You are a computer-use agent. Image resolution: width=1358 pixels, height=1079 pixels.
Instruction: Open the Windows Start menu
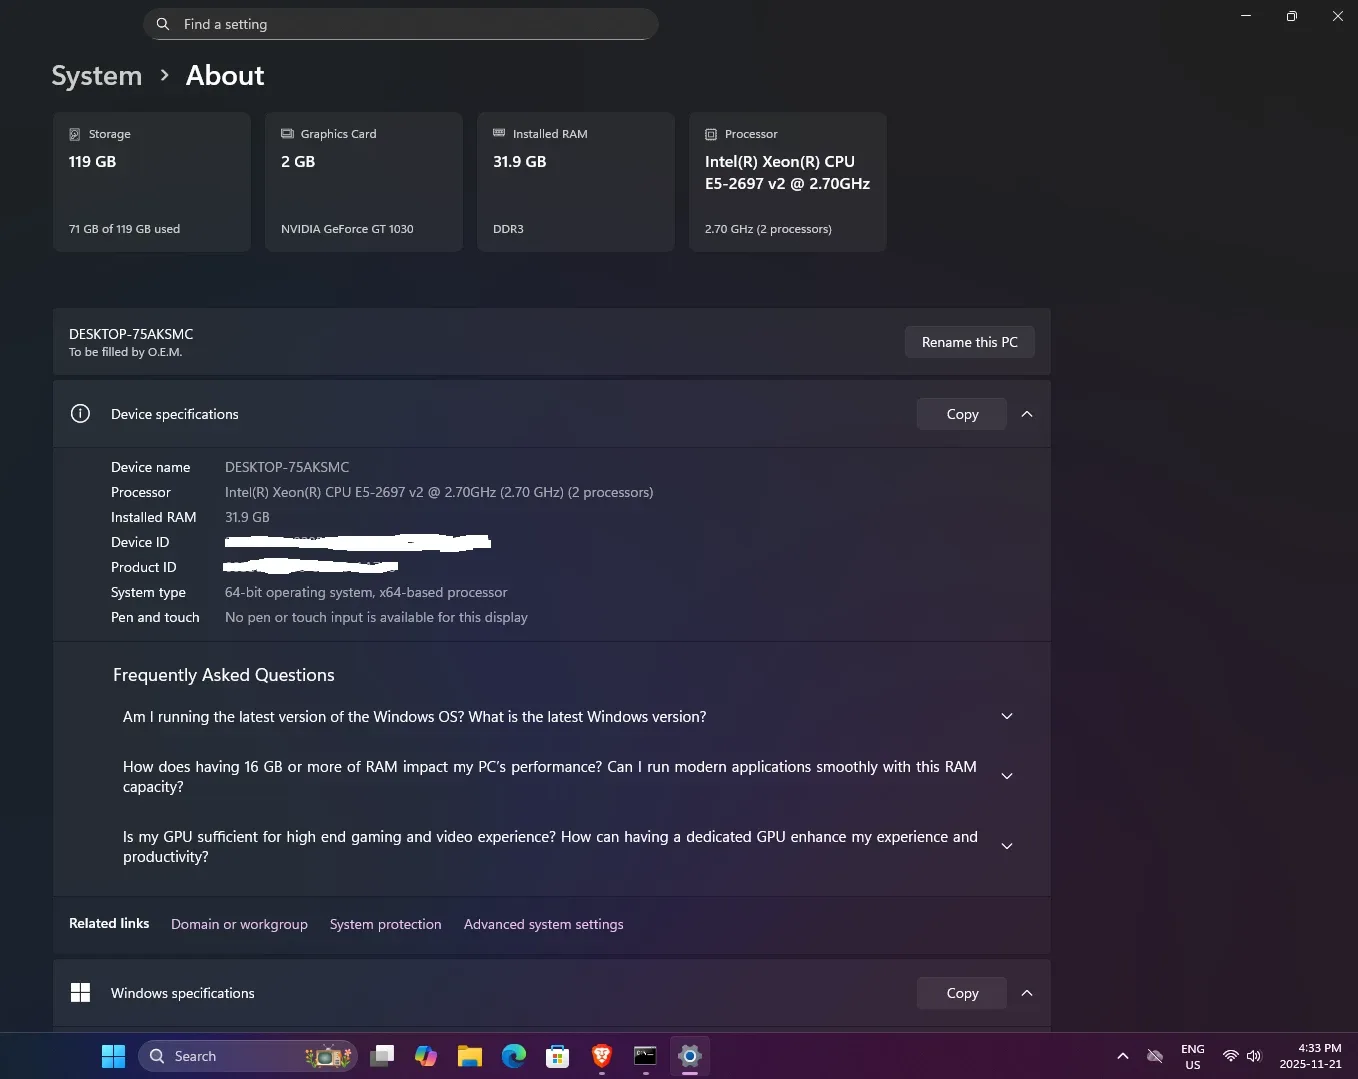113,1056
